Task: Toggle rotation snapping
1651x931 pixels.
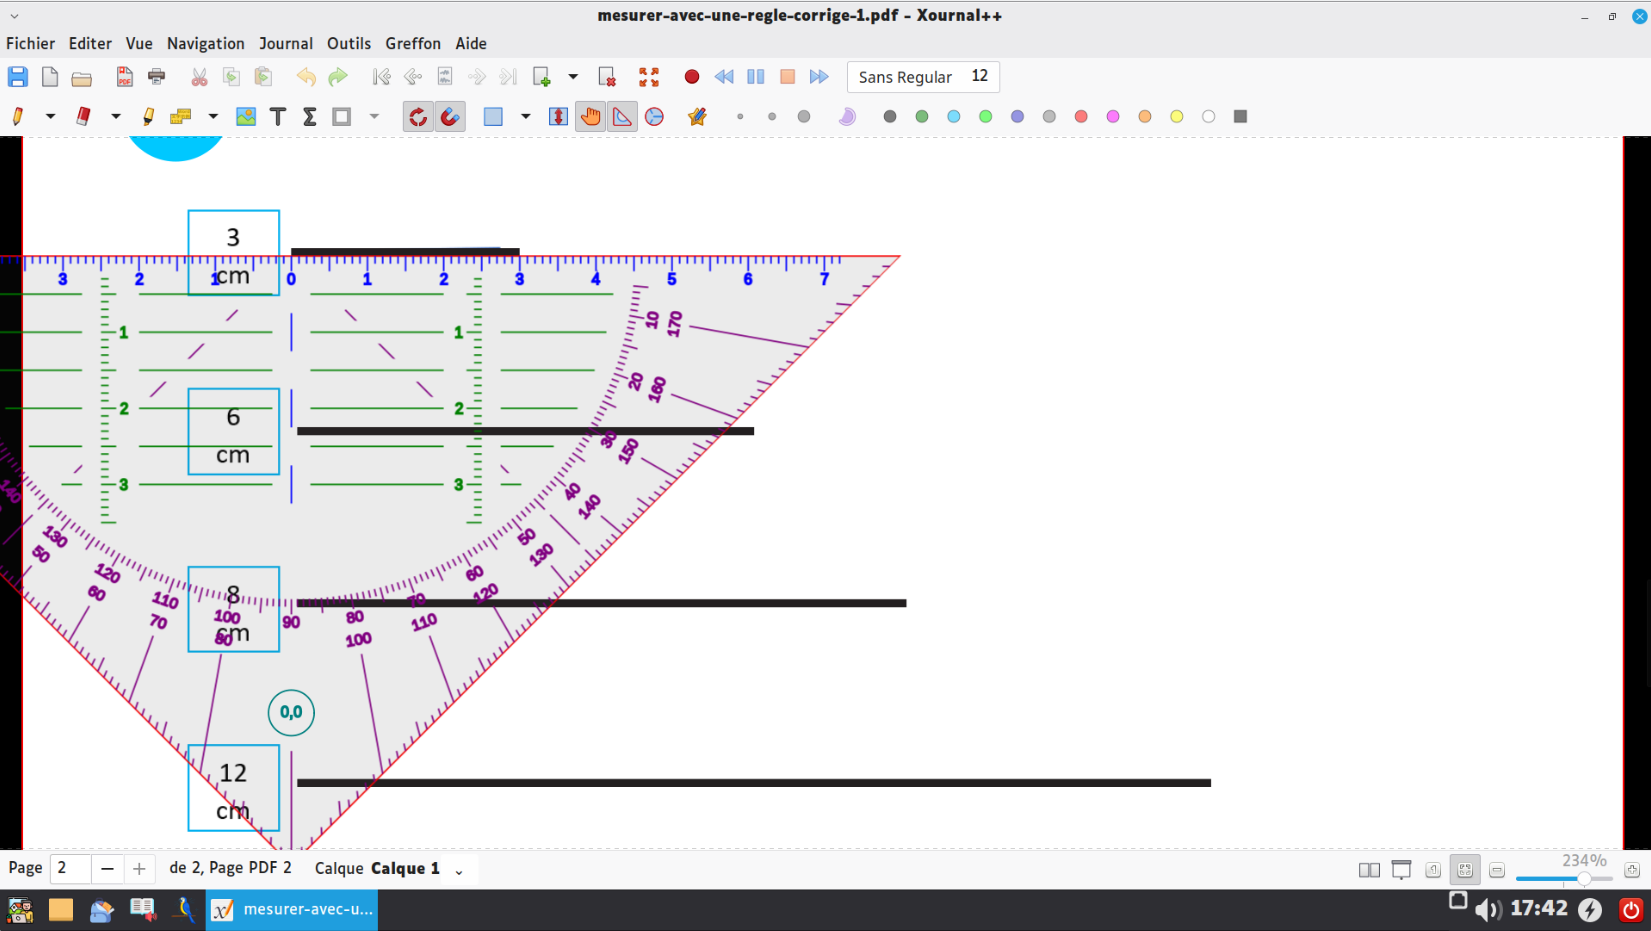Action: [418, 117]
